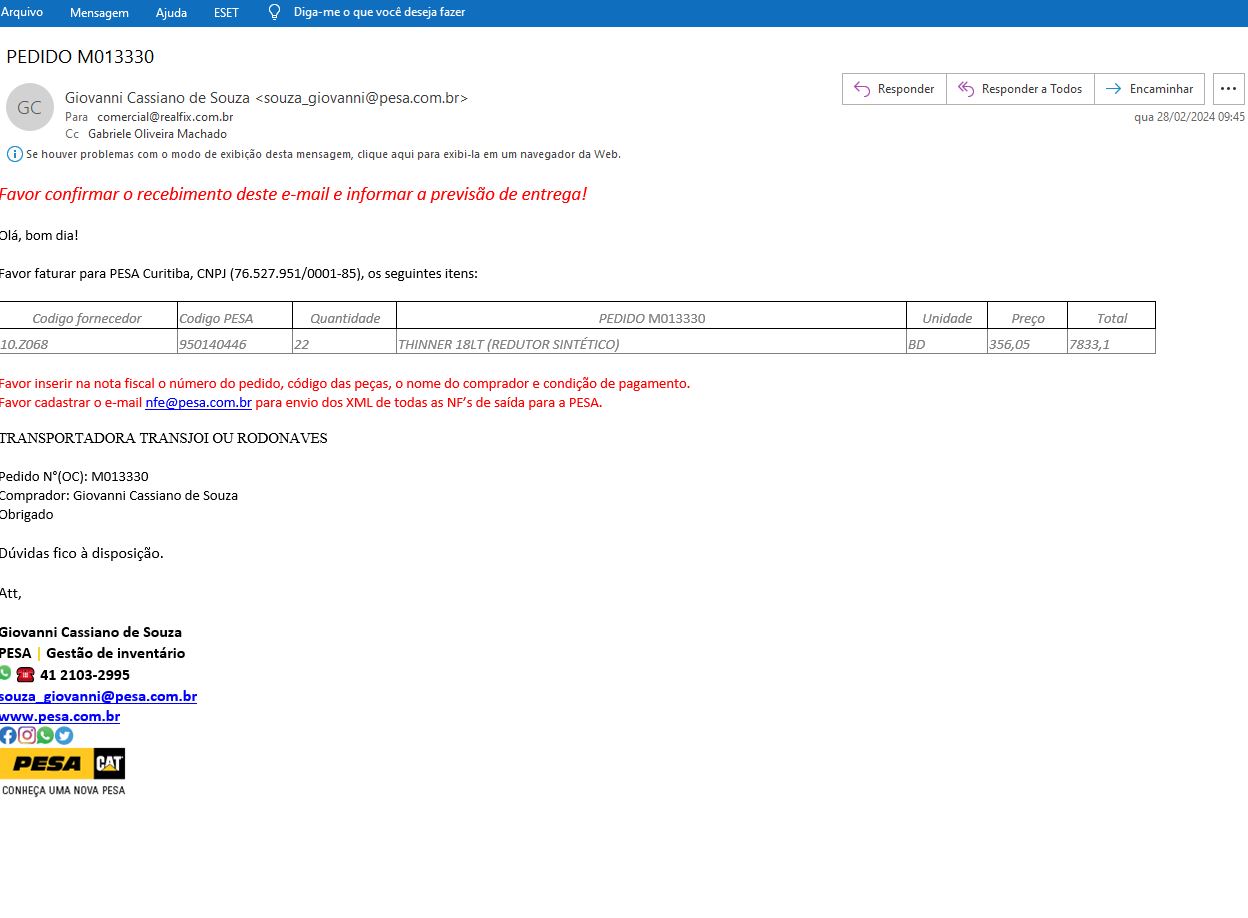This screenshot has width=1248, height=918.
Task: Click the Responder button
Action: pyautogui.click(x=894, y=89)
